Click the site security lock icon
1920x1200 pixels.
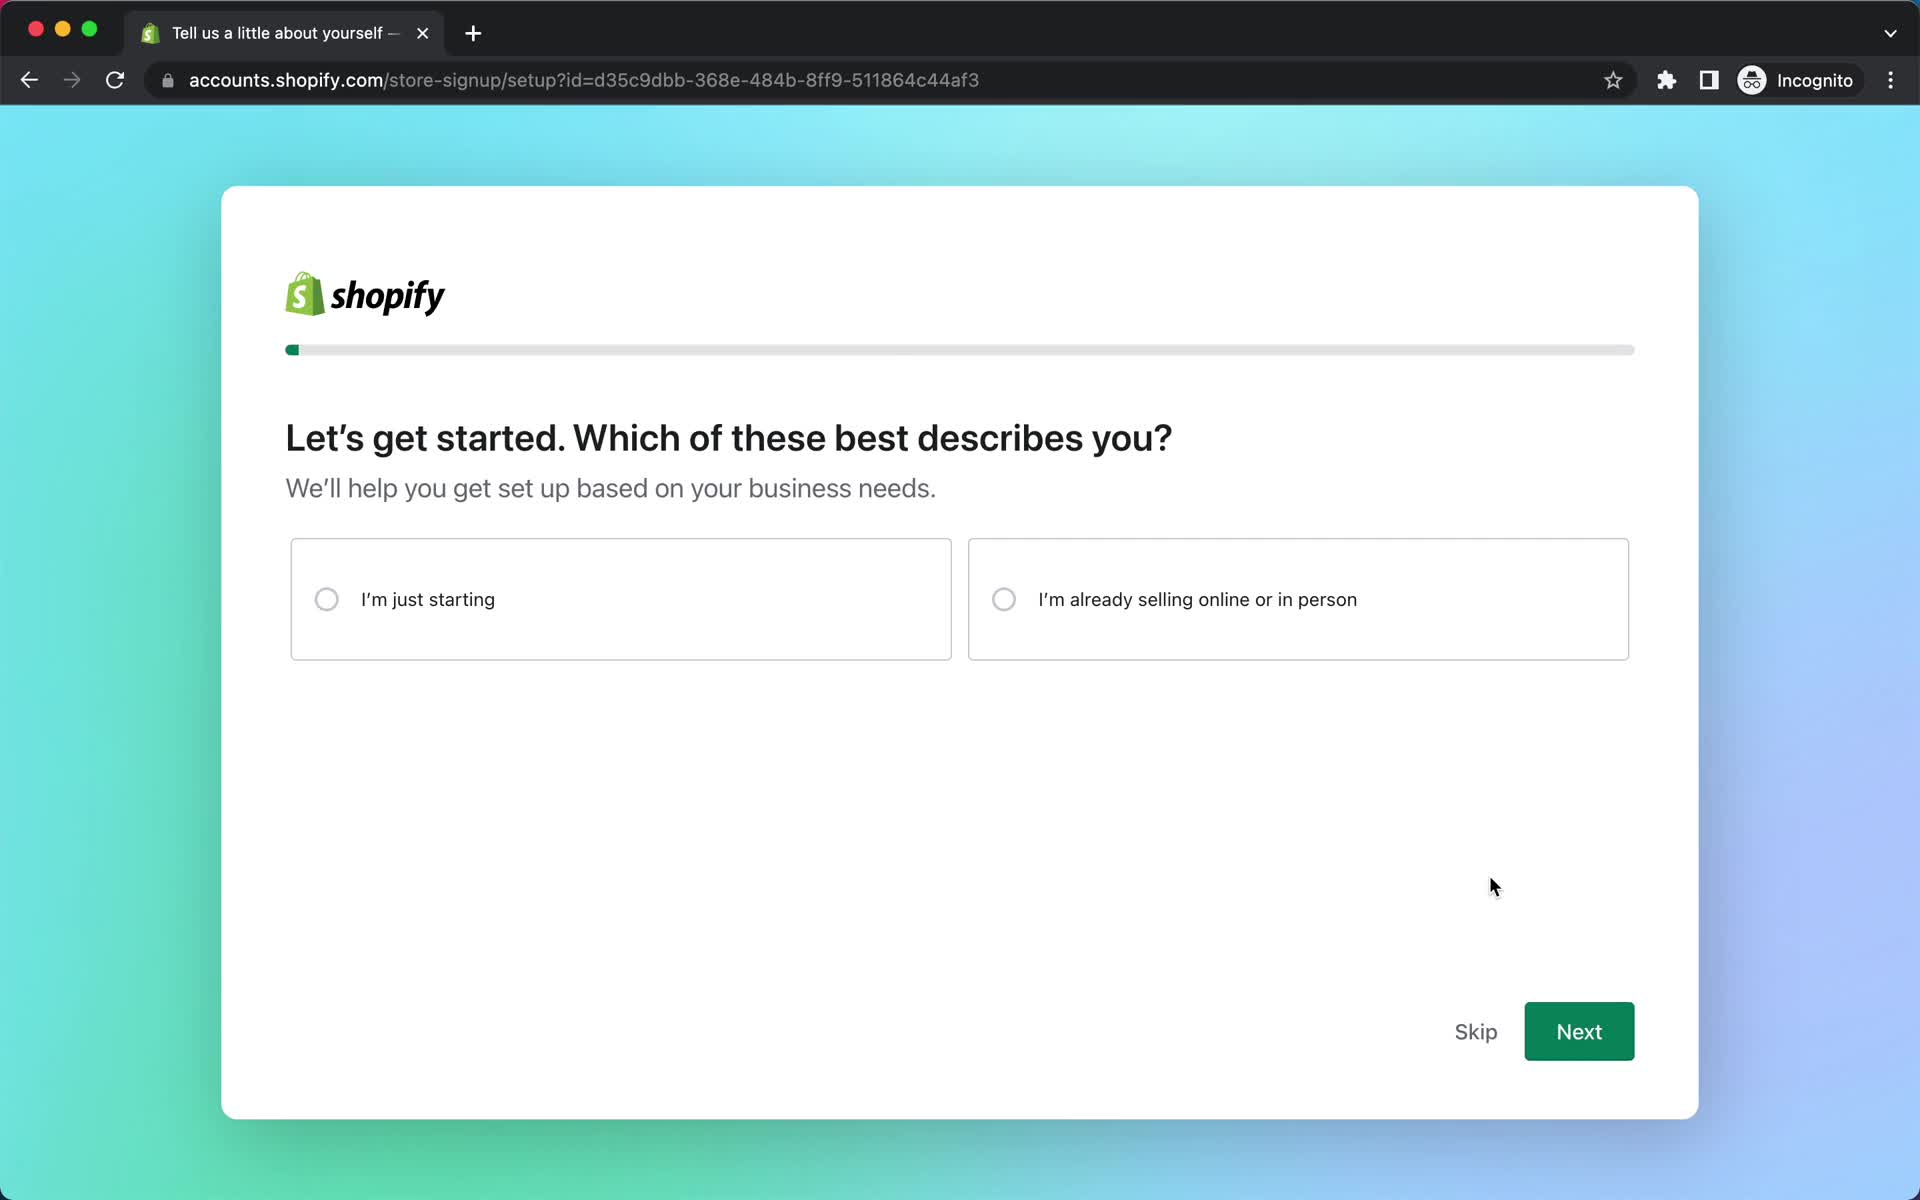pyautogui.click(x=168, y=80)
